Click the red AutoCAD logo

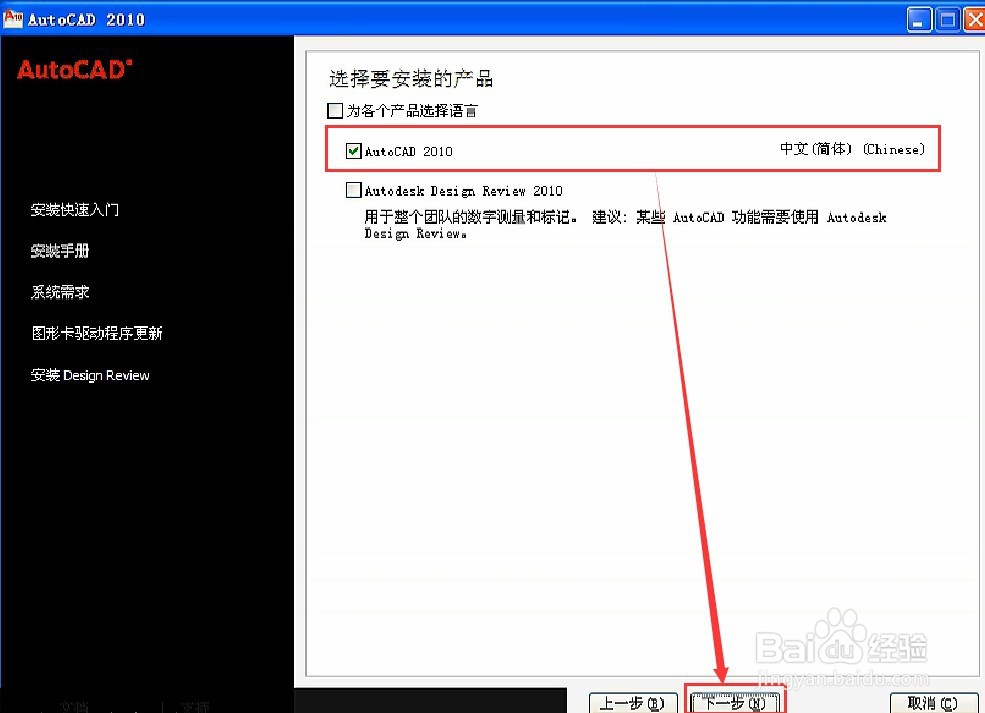pos(75,70)
